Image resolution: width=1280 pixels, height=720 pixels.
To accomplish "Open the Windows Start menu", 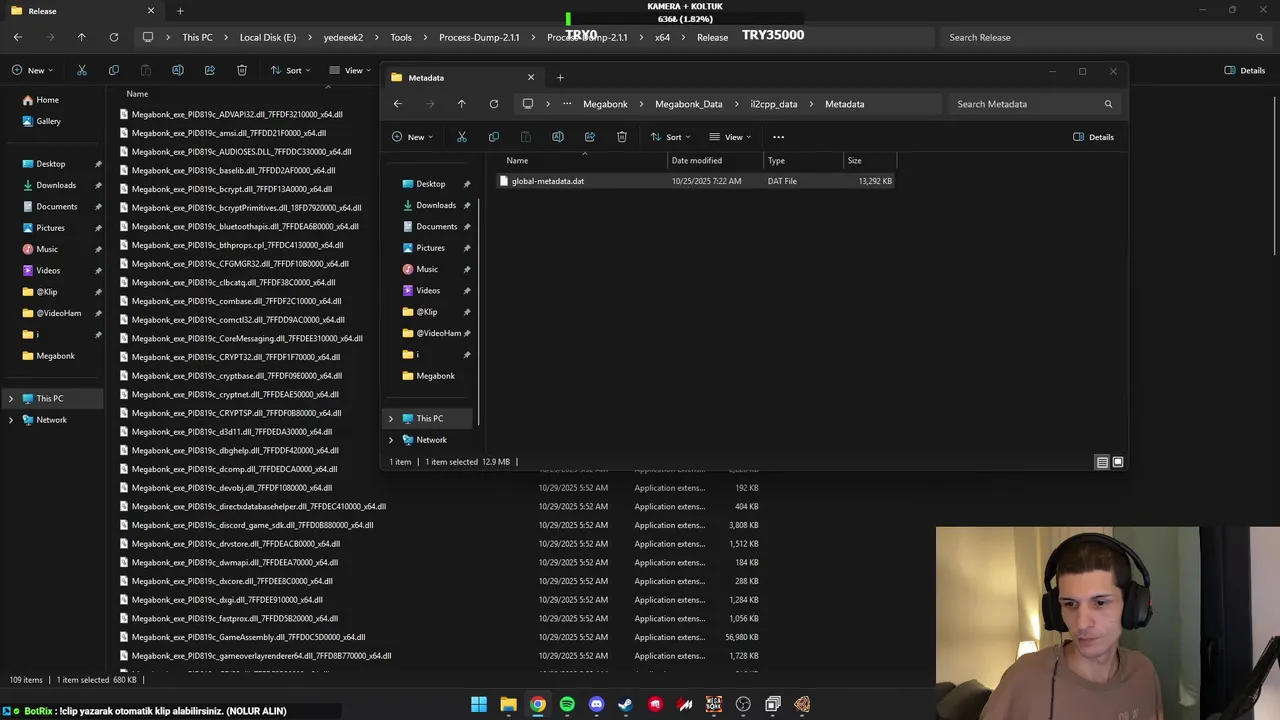I will pos(479,704).
